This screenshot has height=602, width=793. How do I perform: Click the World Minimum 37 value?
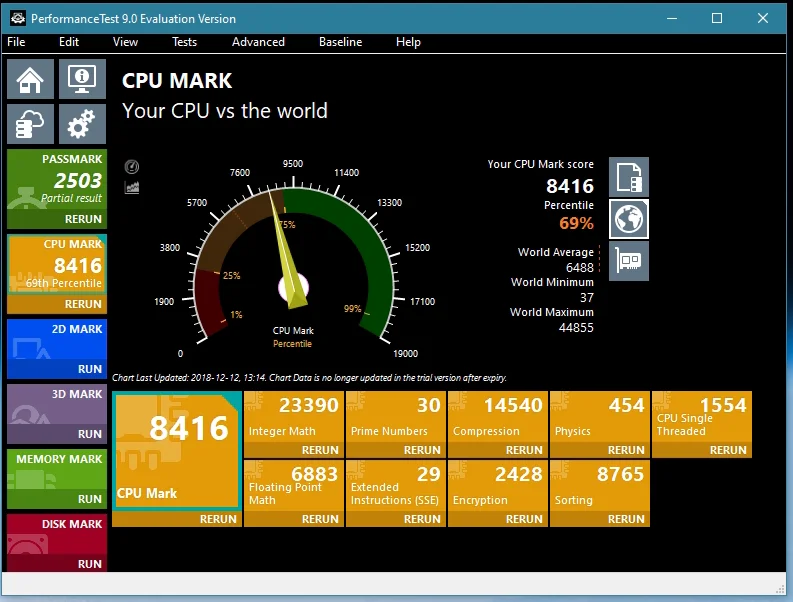tap(587, 297)
